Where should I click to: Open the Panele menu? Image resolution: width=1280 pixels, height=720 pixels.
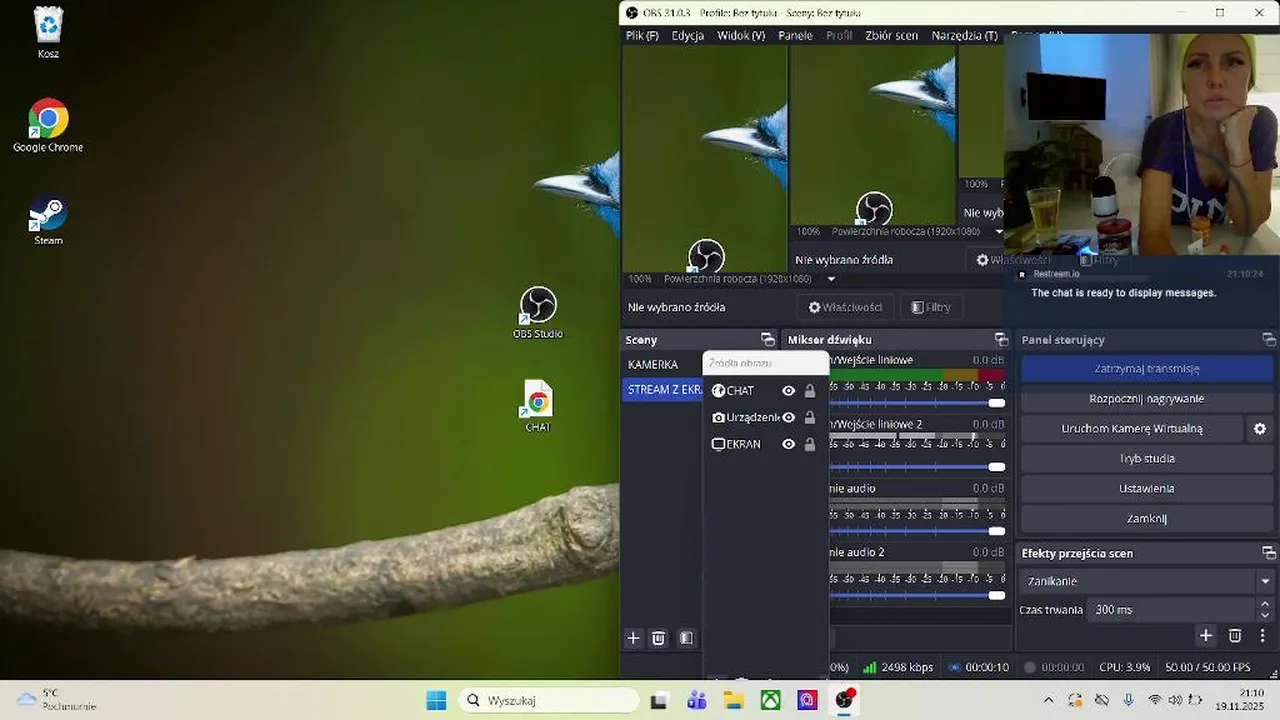pyautogui.click(x=795, y=35)
